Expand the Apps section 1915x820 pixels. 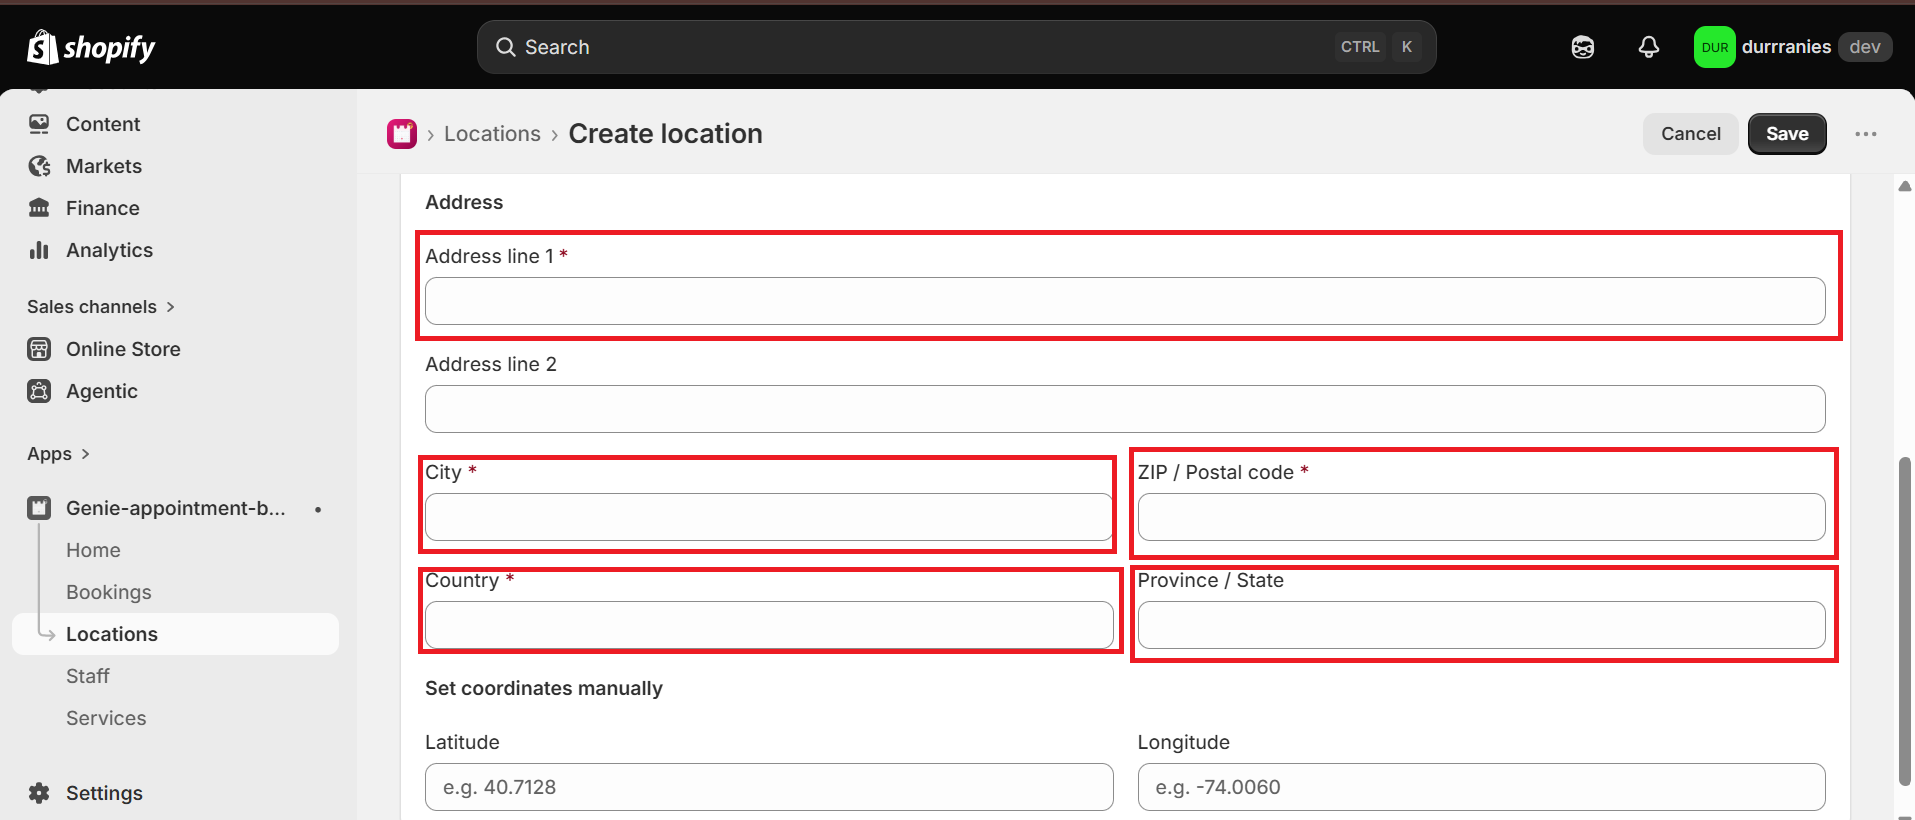pyautogui.click(x=59, y=454)
